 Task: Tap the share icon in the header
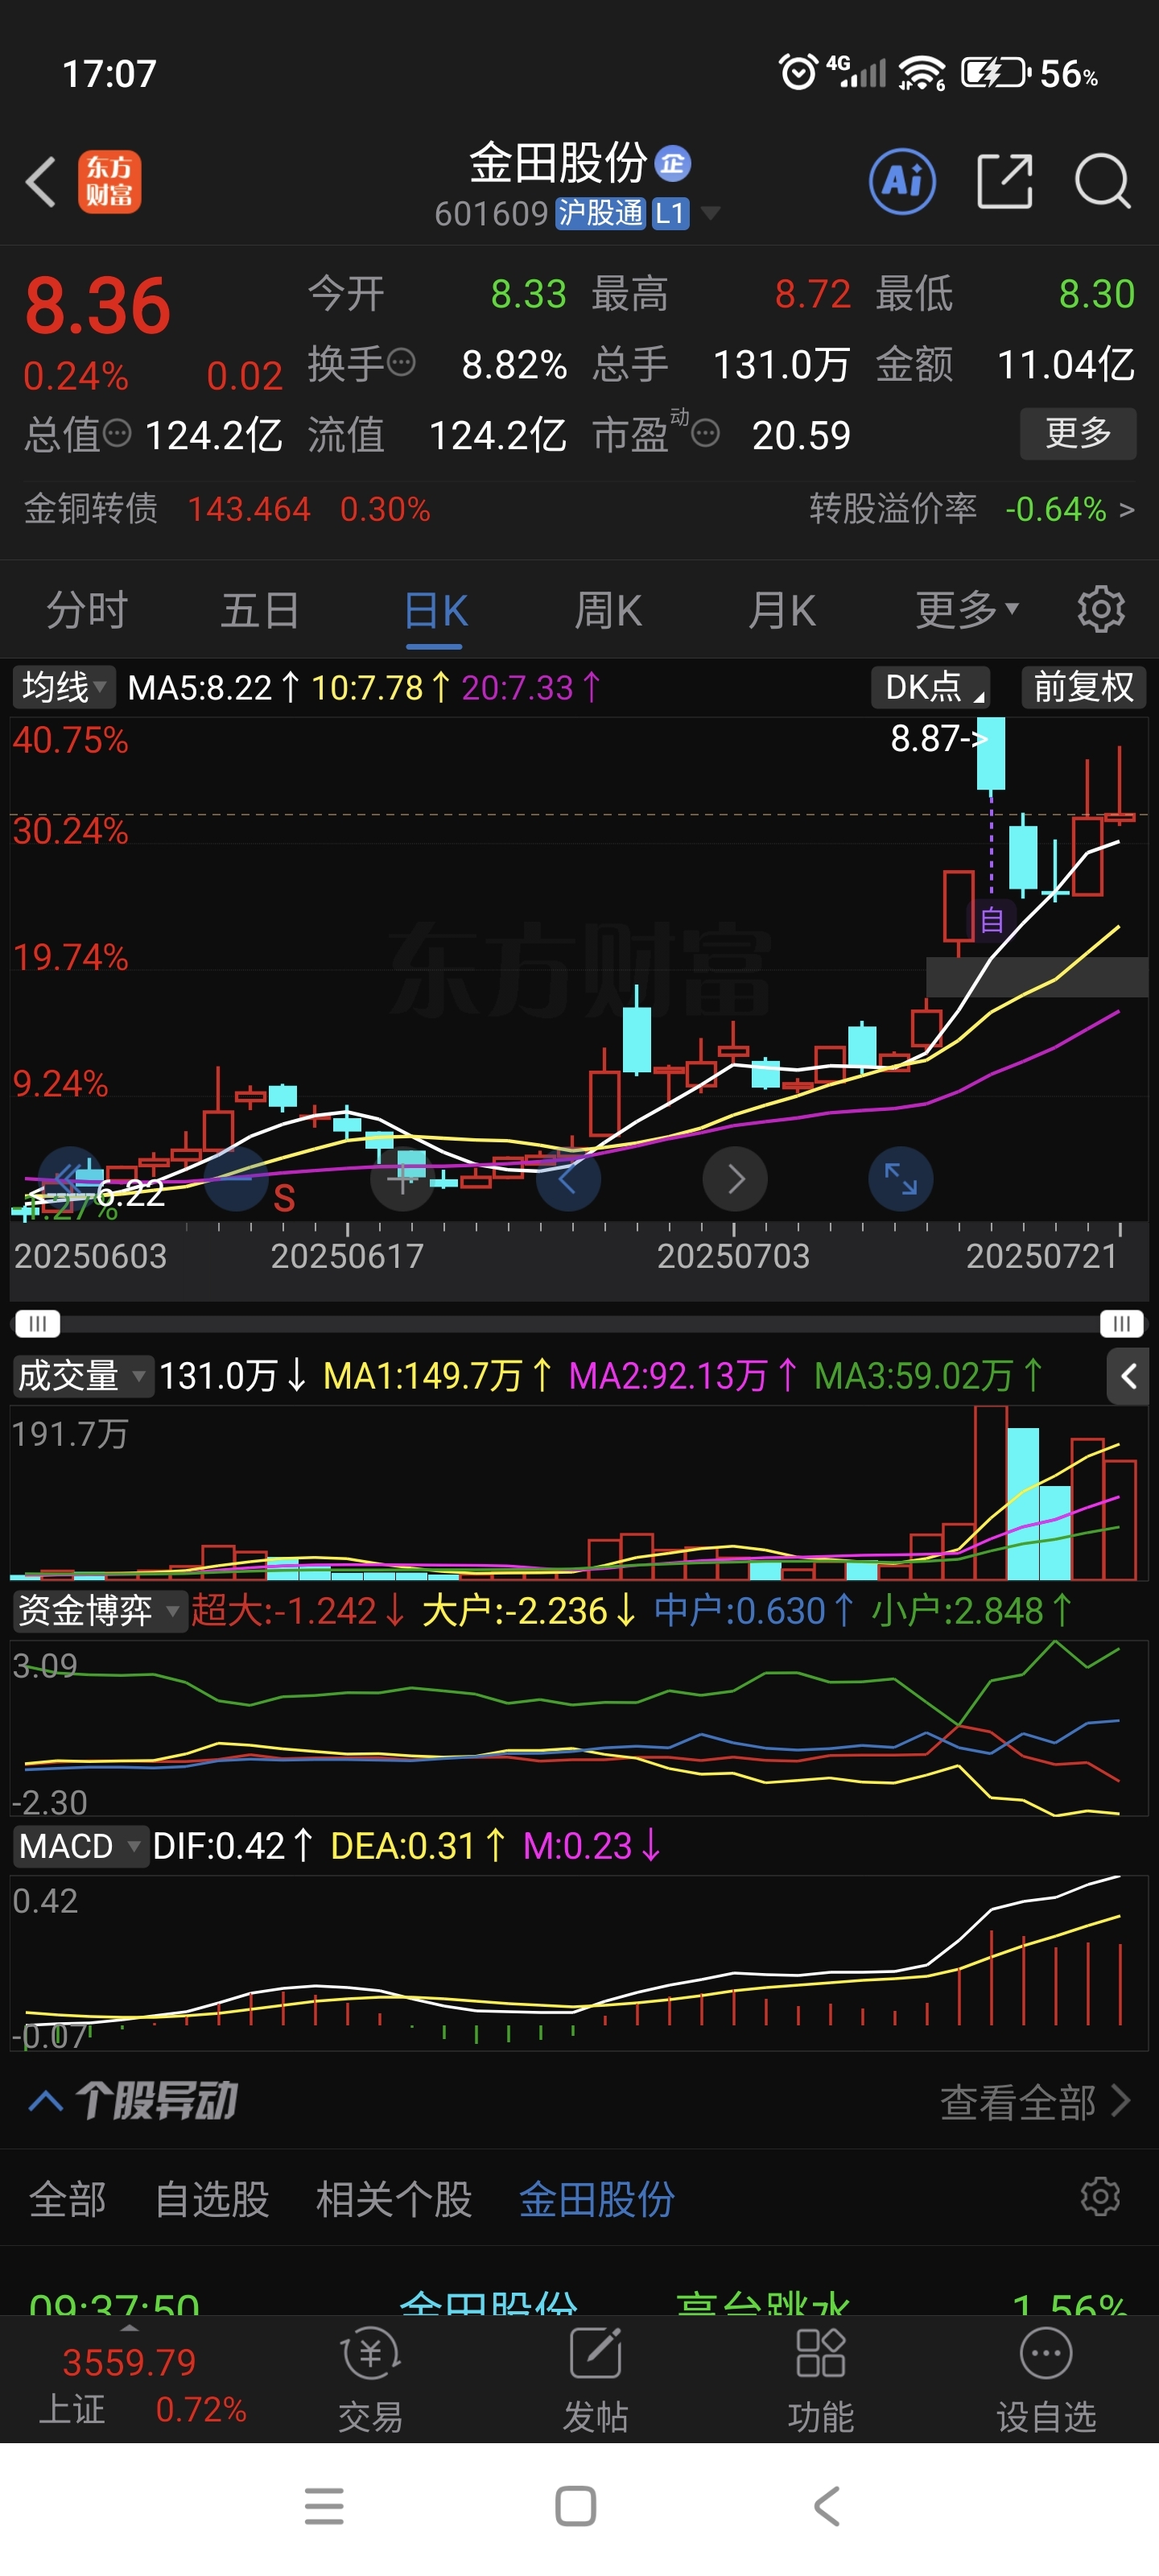click(x=1004, y=182)
